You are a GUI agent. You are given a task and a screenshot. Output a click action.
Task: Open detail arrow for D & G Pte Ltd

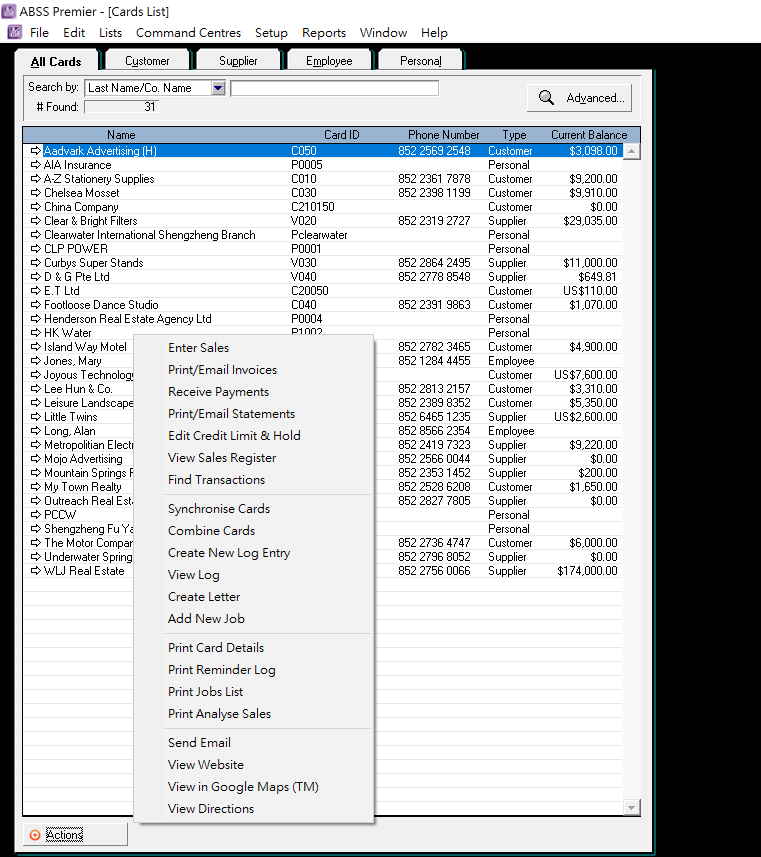pos(36,277)
